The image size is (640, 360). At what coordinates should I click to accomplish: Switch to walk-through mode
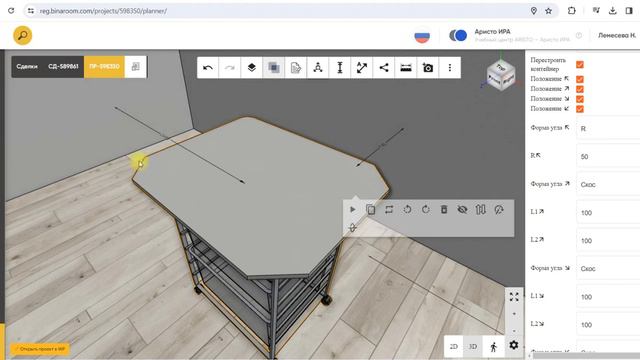493,347
